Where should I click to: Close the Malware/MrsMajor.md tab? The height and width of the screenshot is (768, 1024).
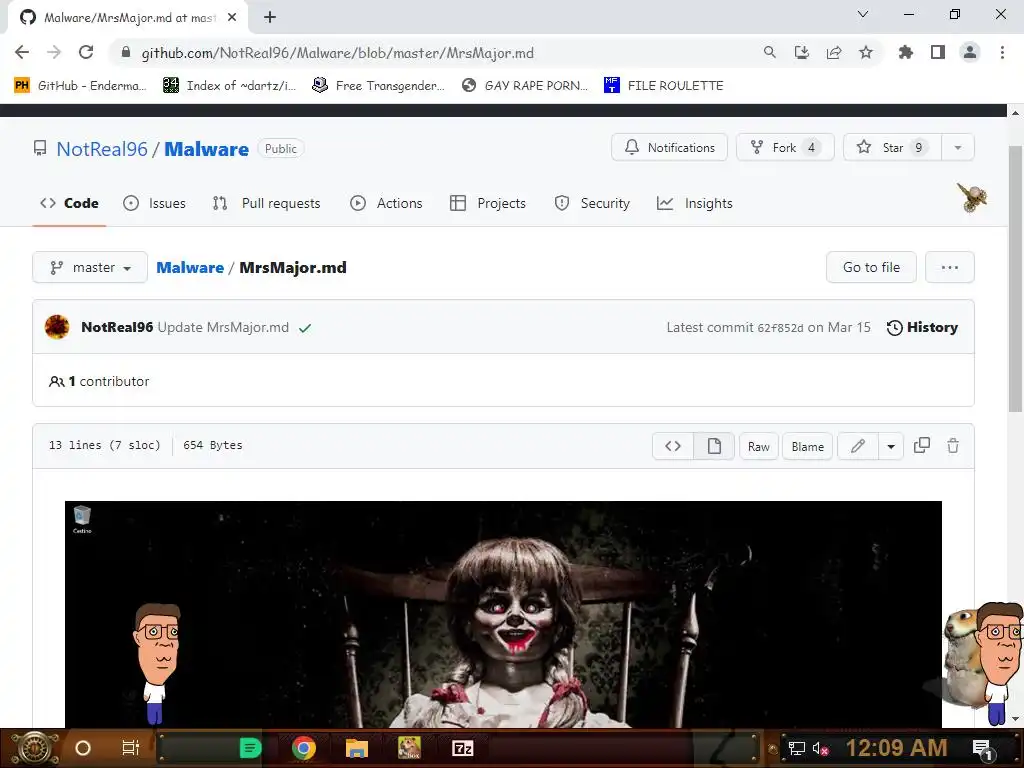pyautogui.click(x=232, y=17)
